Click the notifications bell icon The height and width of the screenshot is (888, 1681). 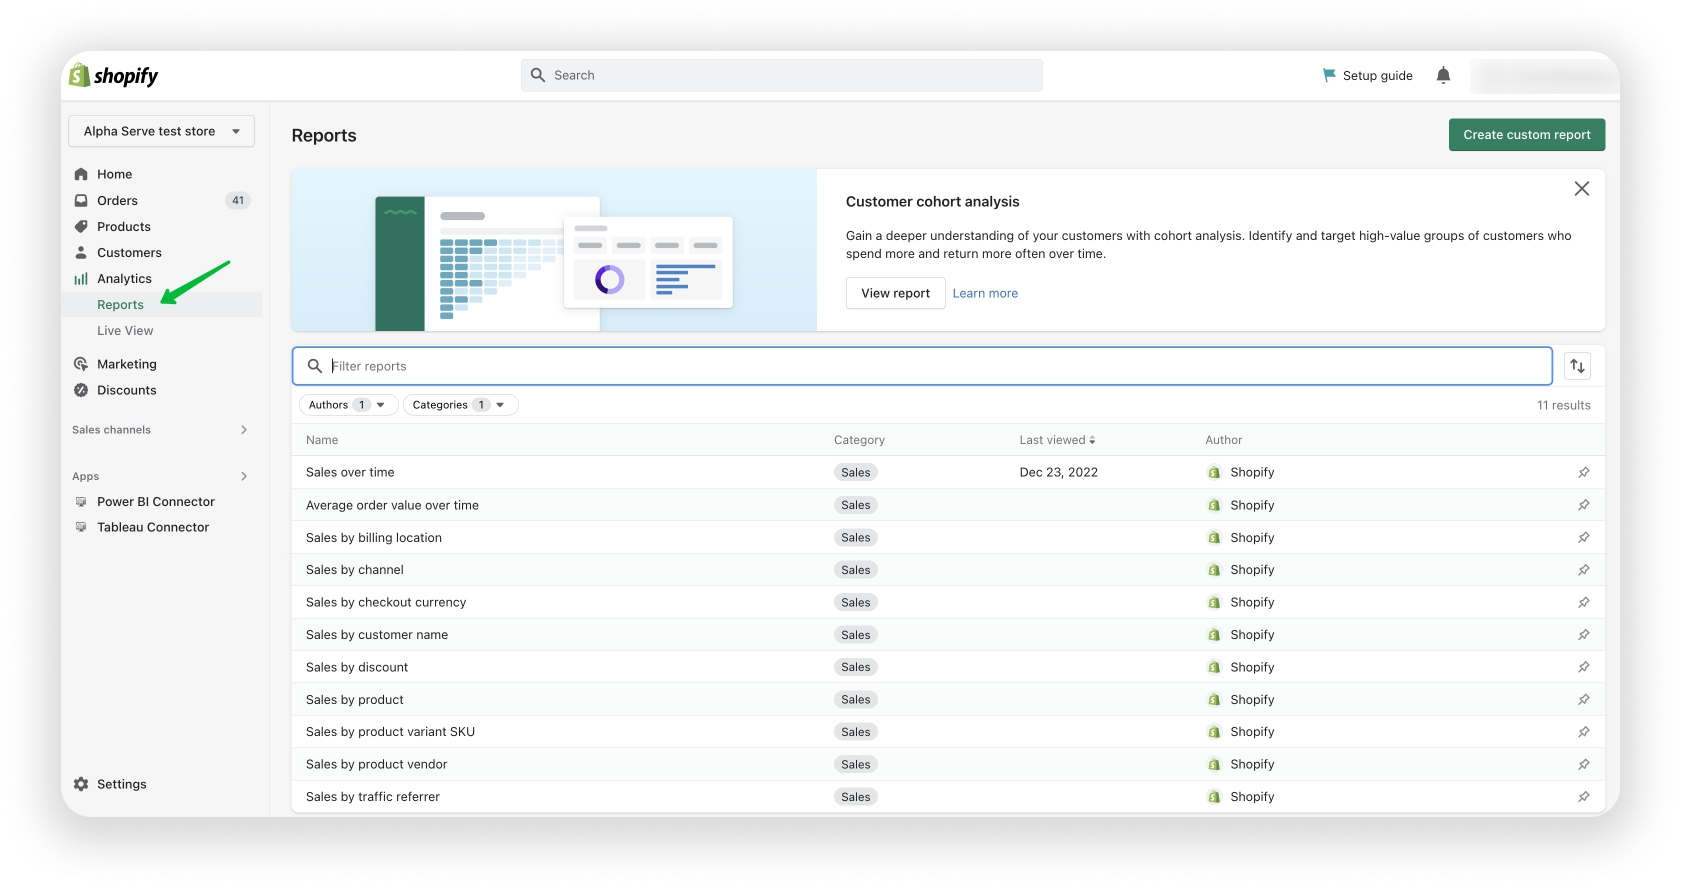[x=1443, y=75]
